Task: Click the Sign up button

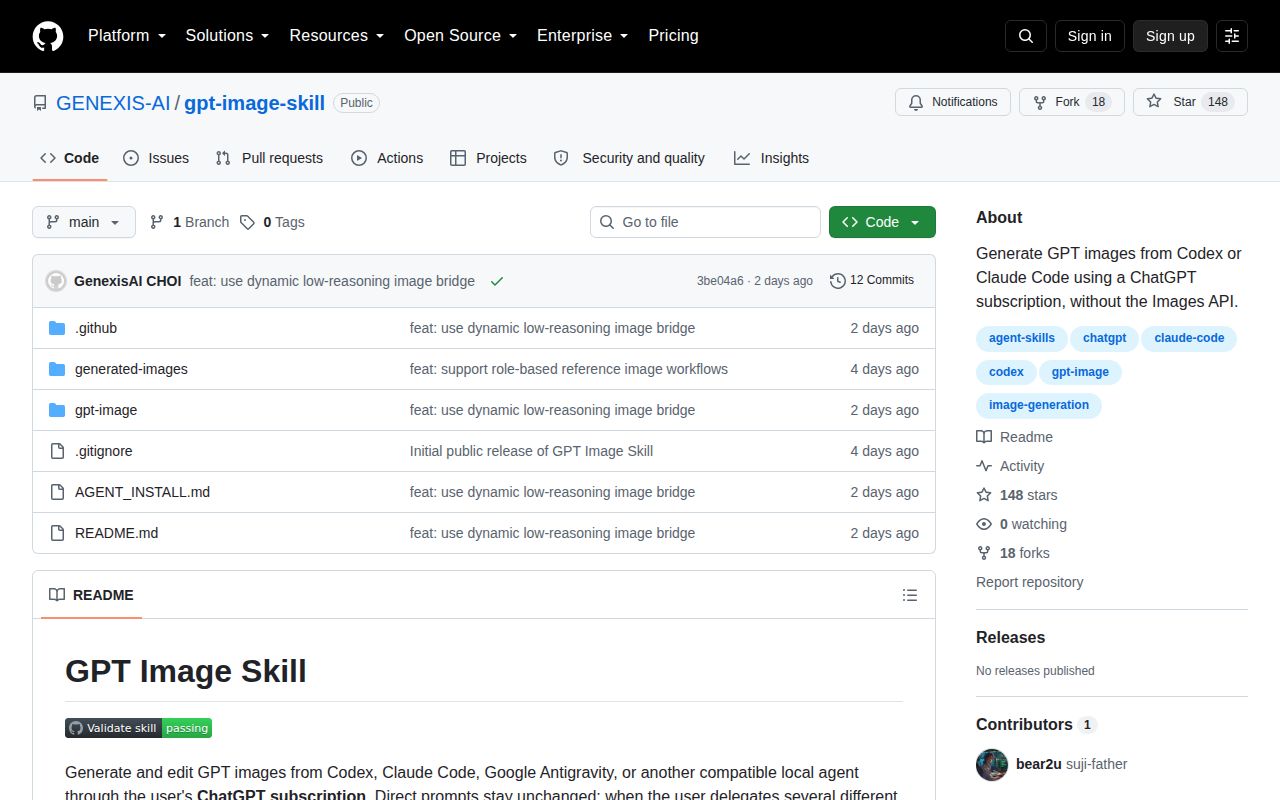Action: [x=1170, y=36]
